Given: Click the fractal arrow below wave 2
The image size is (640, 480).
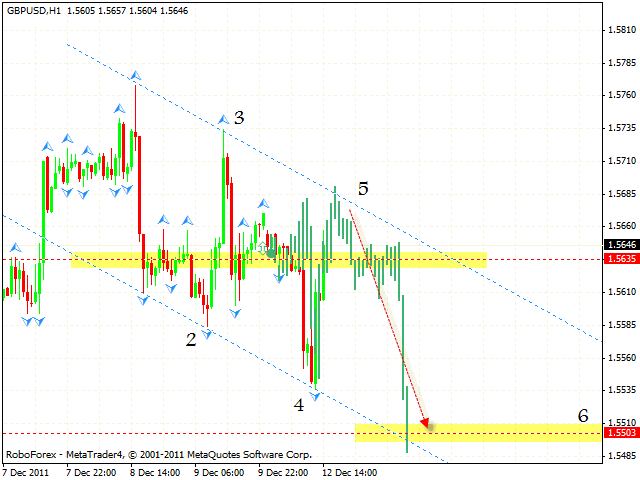Looking at the screenshot, I should [207, 332].
